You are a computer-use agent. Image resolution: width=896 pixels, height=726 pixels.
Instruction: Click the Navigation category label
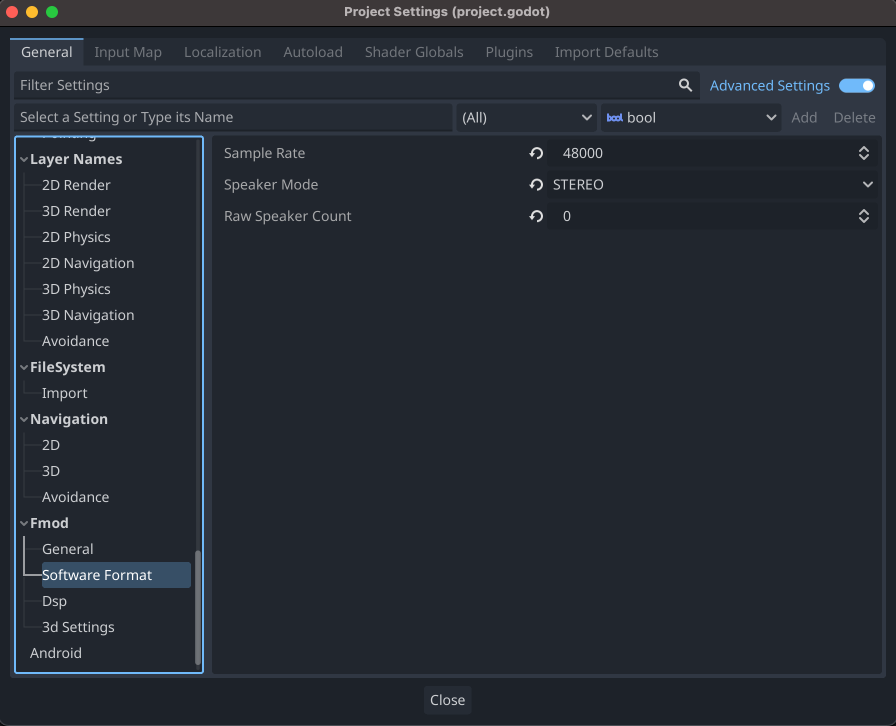[69, 420]
